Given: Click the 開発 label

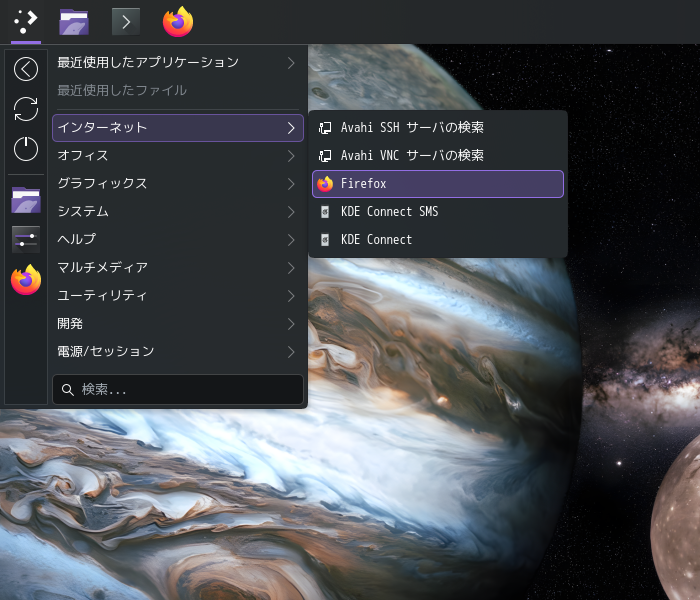Looking at the screenshot, I should 70,324.
